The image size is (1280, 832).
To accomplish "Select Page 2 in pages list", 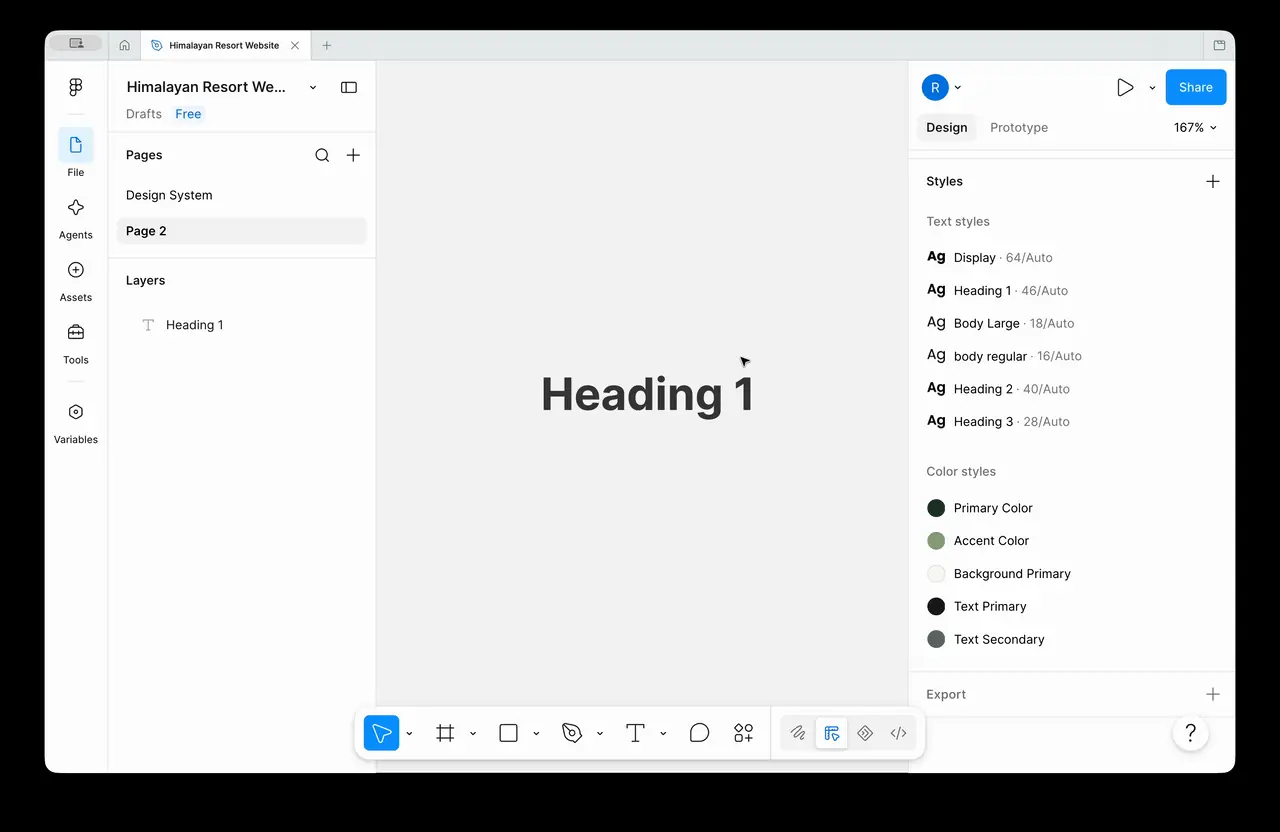I will tap(242, 231).
